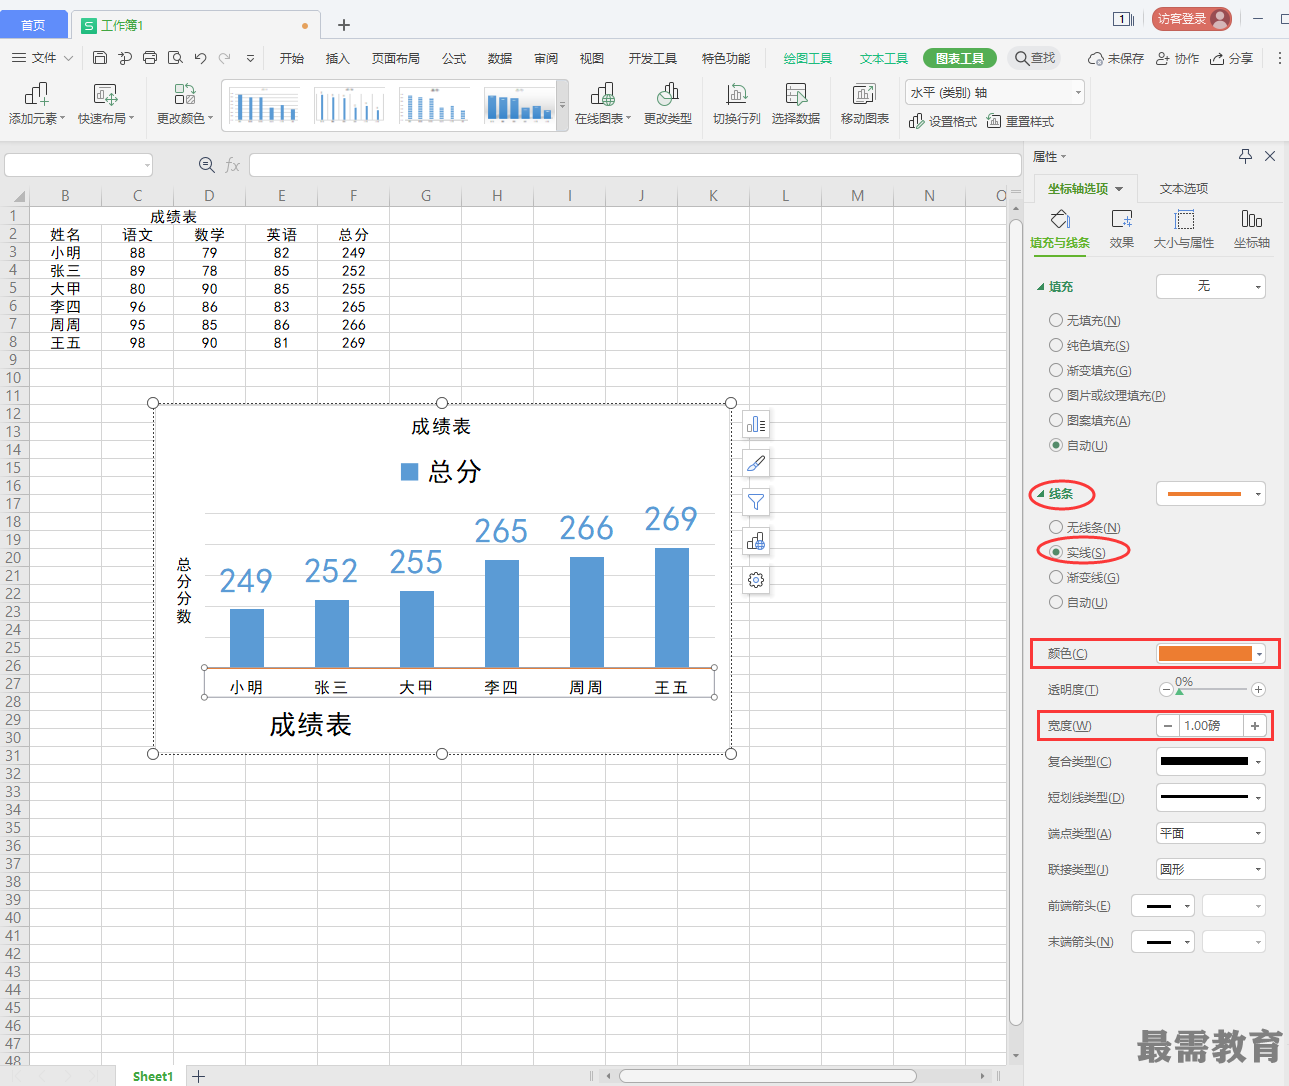Click 移动图表 move chart icon
1289x1086 pixels.
tap(865, 104)
